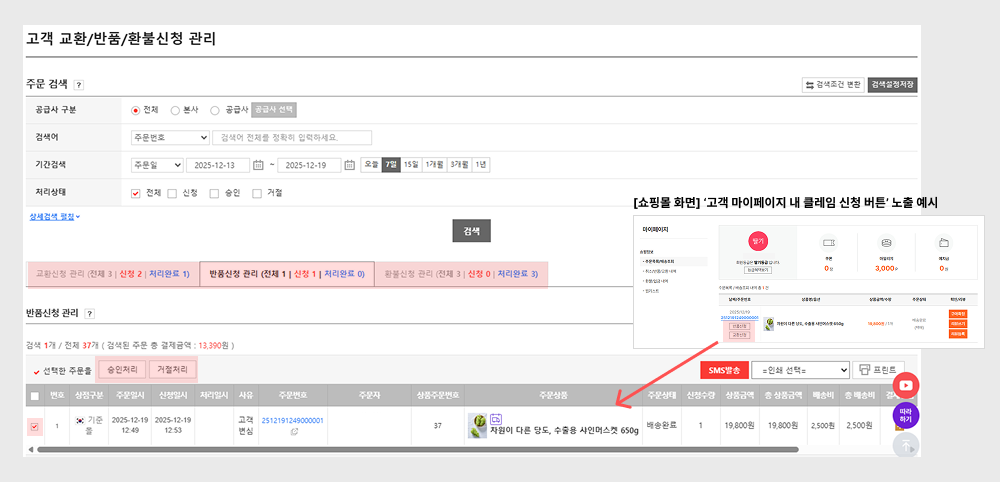The height and width of the screenshot is (482, 1000).
Task: Open the 주문 검색 help question-mark icon
Action: (x=78, y=85)
